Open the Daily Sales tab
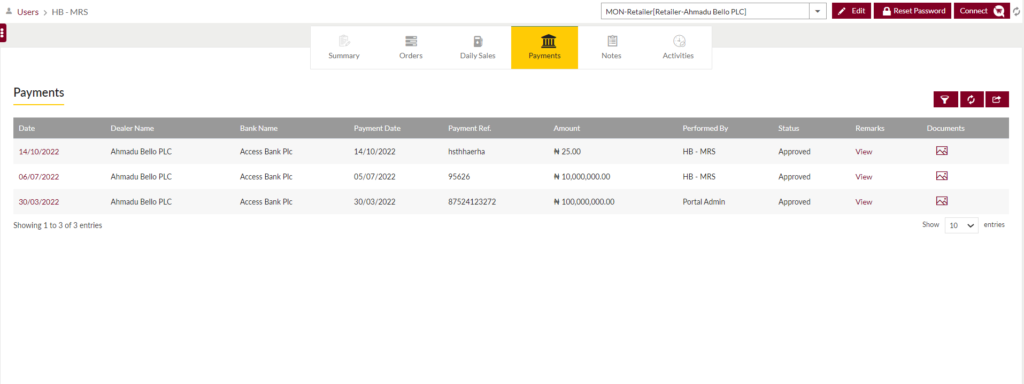The width and height of the screenshot is (1024, 384). pyautogui.click(x=477, y=48)
